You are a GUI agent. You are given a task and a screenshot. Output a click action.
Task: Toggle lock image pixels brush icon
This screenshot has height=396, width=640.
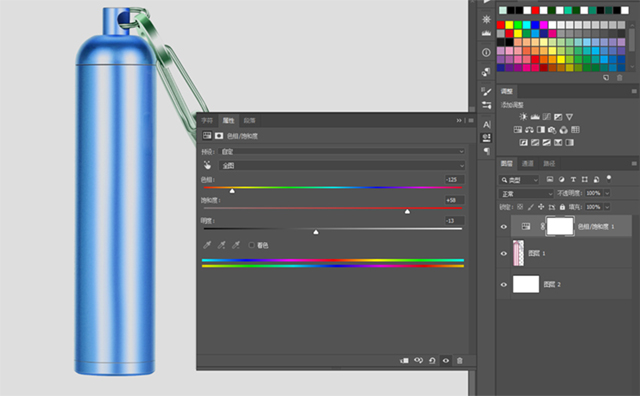[x=531, y=207]
